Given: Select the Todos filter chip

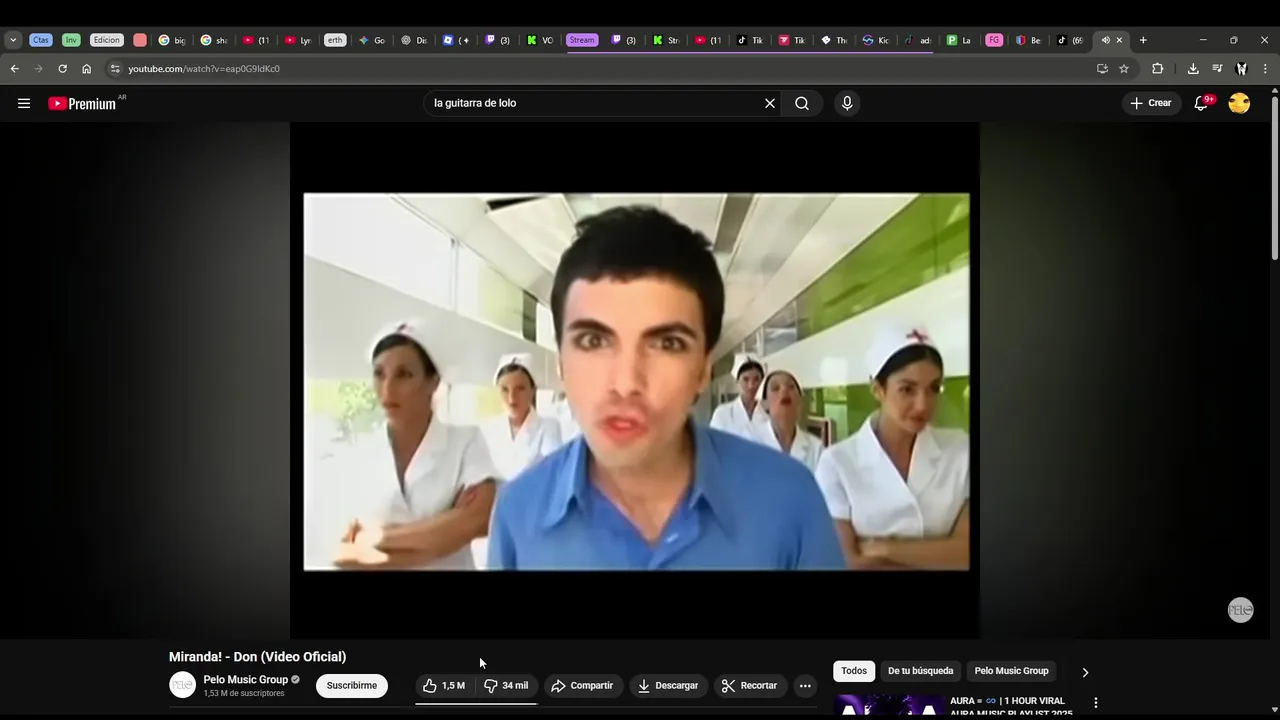Looking at the screenshot, I should [x=854, y=671].
